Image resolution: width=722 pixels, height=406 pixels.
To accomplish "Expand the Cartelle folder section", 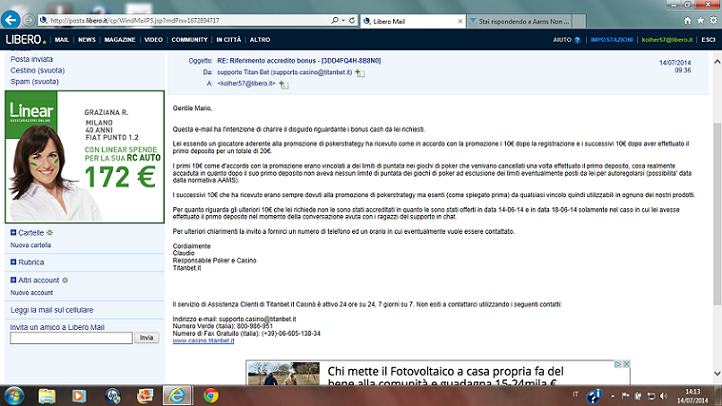I will click(13, 232).
